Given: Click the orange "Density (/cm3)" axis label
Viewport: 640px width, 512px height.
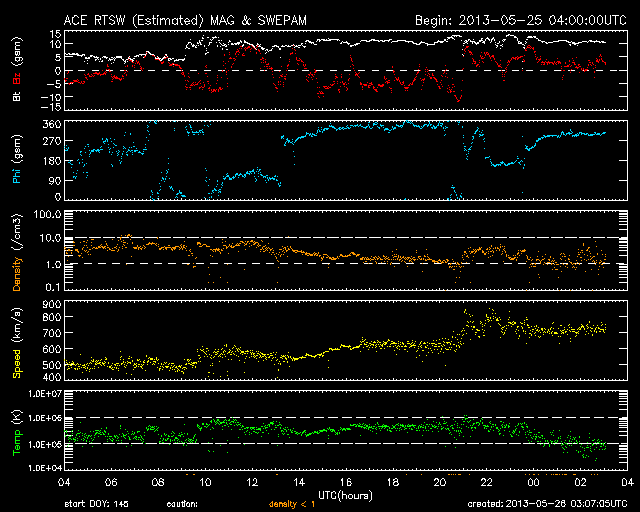Looking at the screenshot, I should pos(17,252).
